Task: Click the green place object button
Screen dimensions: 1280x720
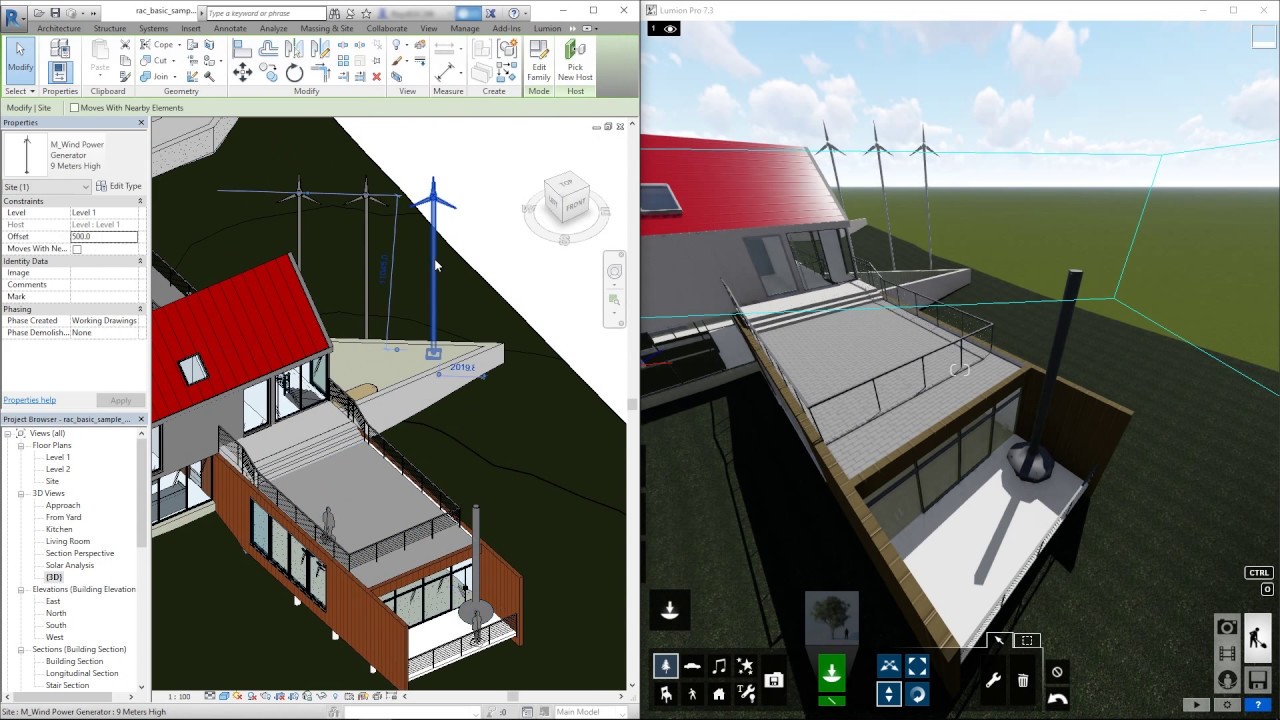Action: click(x=831, y=672)
